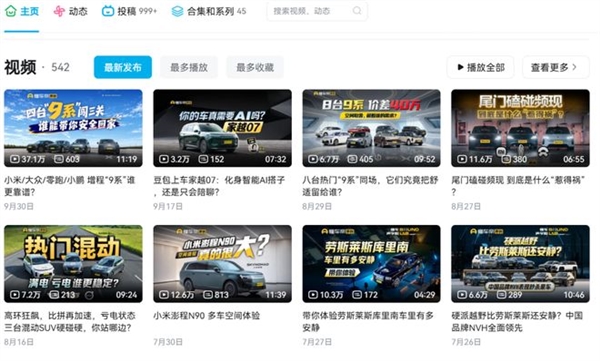Screen dimensions: 600x361
Task: Click 查看更多 to see more videos
Action: (x=556, y=67)
